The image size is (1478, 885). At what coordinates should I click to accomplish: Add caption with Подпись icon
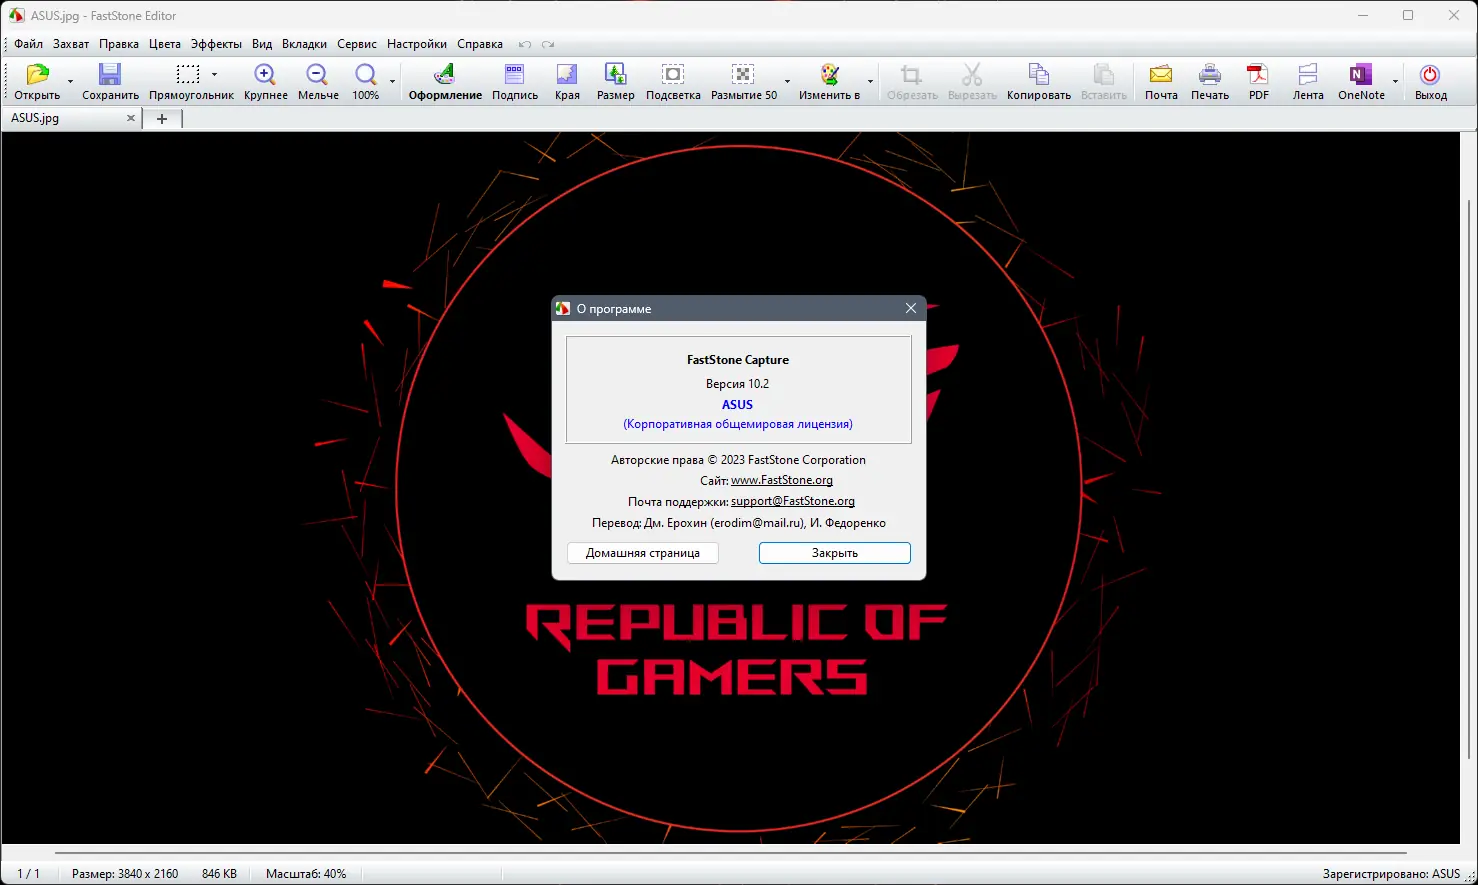point(514,75)
